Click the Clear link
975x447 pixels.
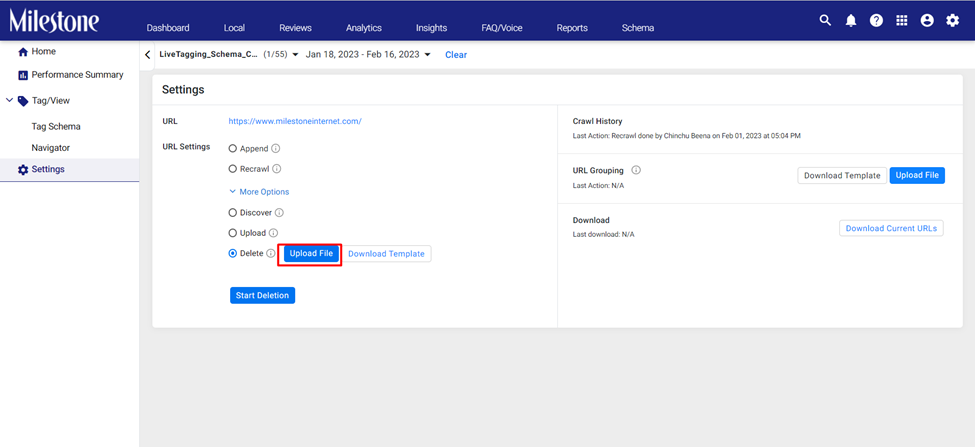456,55
